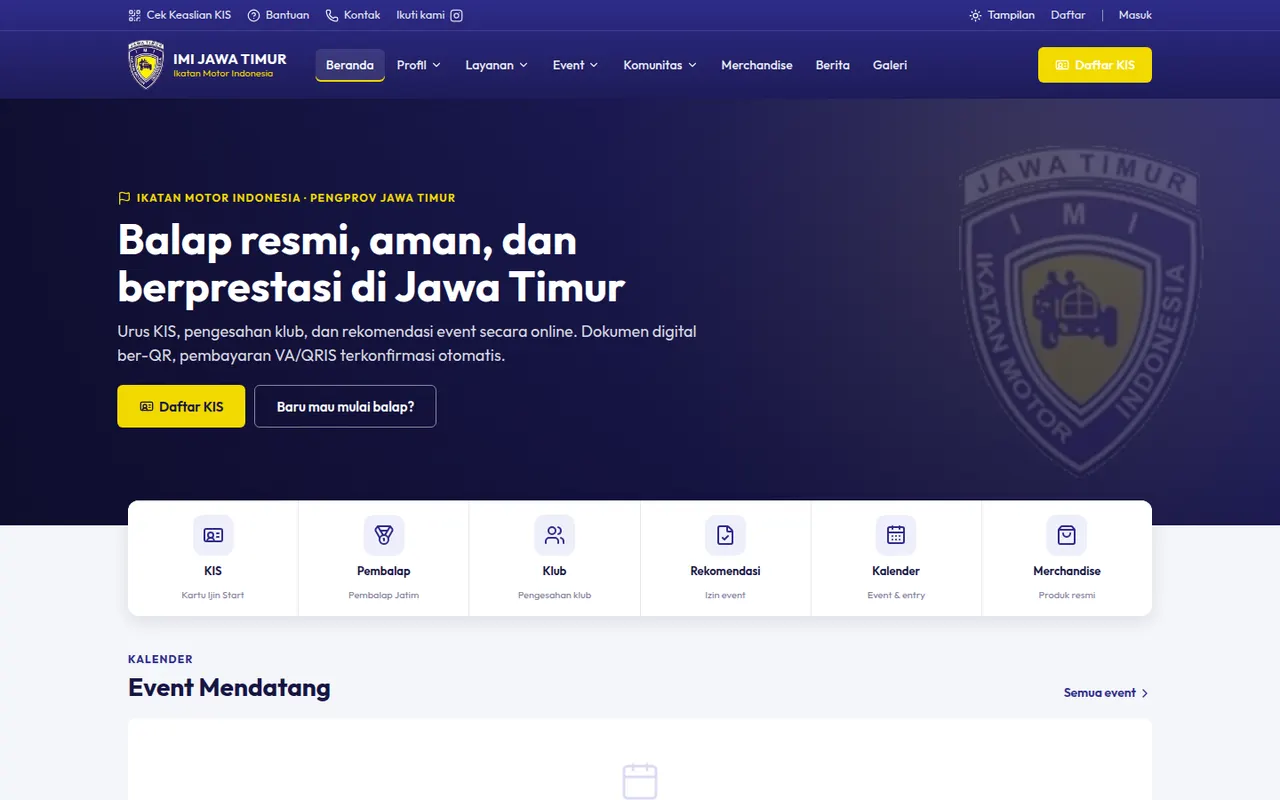Click the Pembalap Jatim caption
Viewport: 1280px width, 800px height.
tap(384, 595)
